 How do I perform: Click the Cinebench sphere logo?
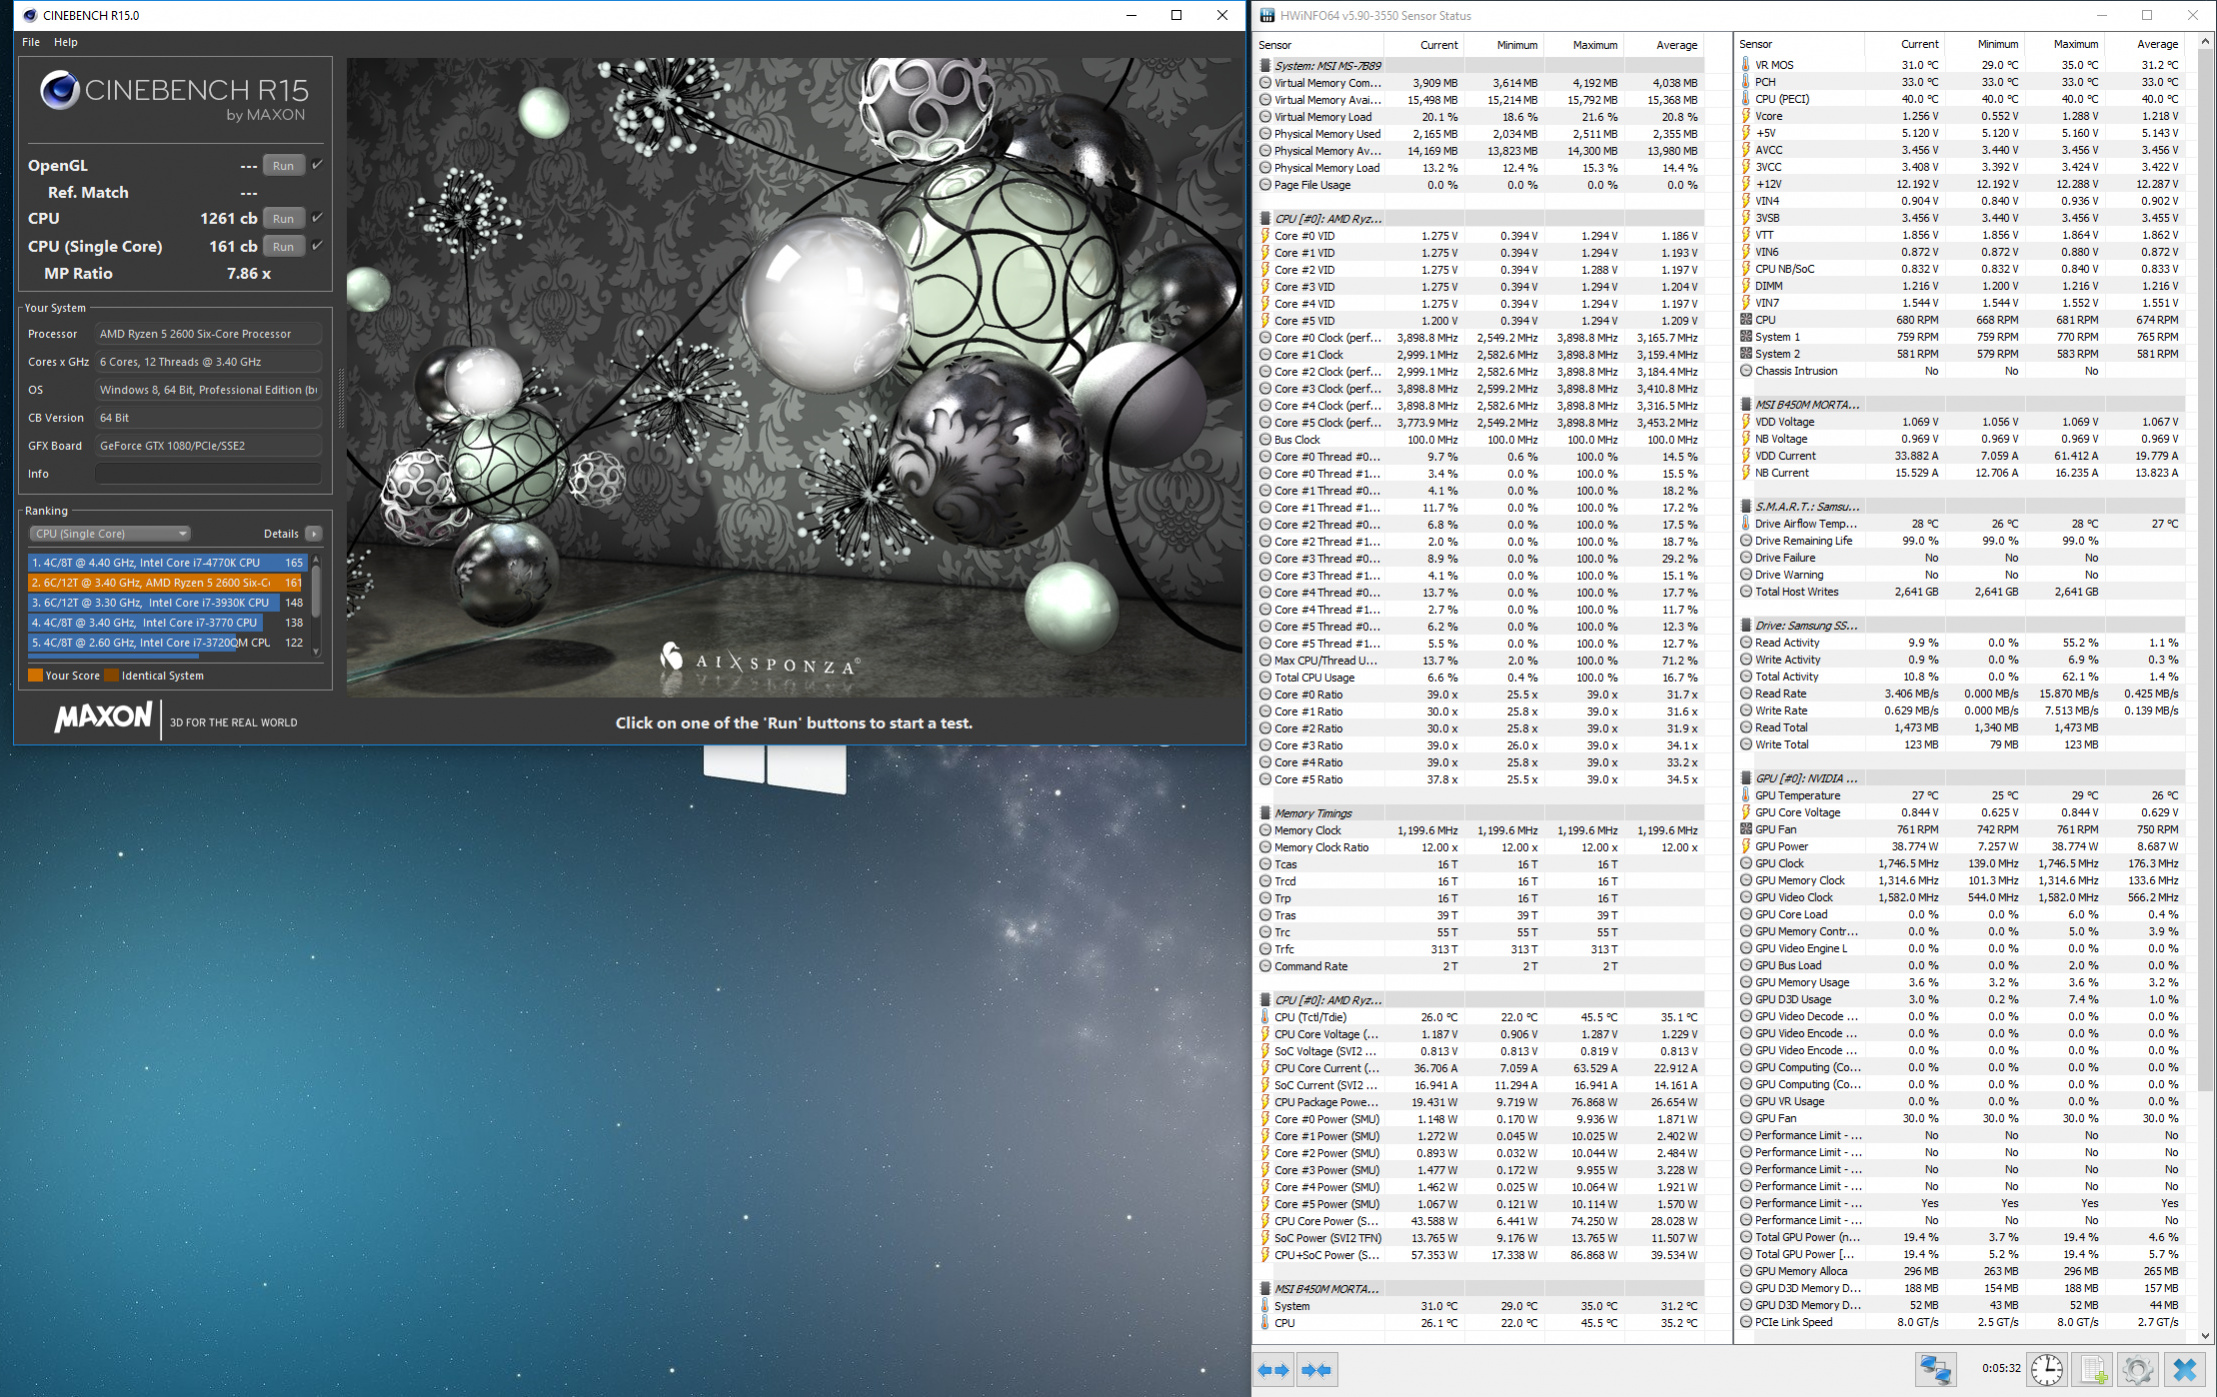point(59,90)
